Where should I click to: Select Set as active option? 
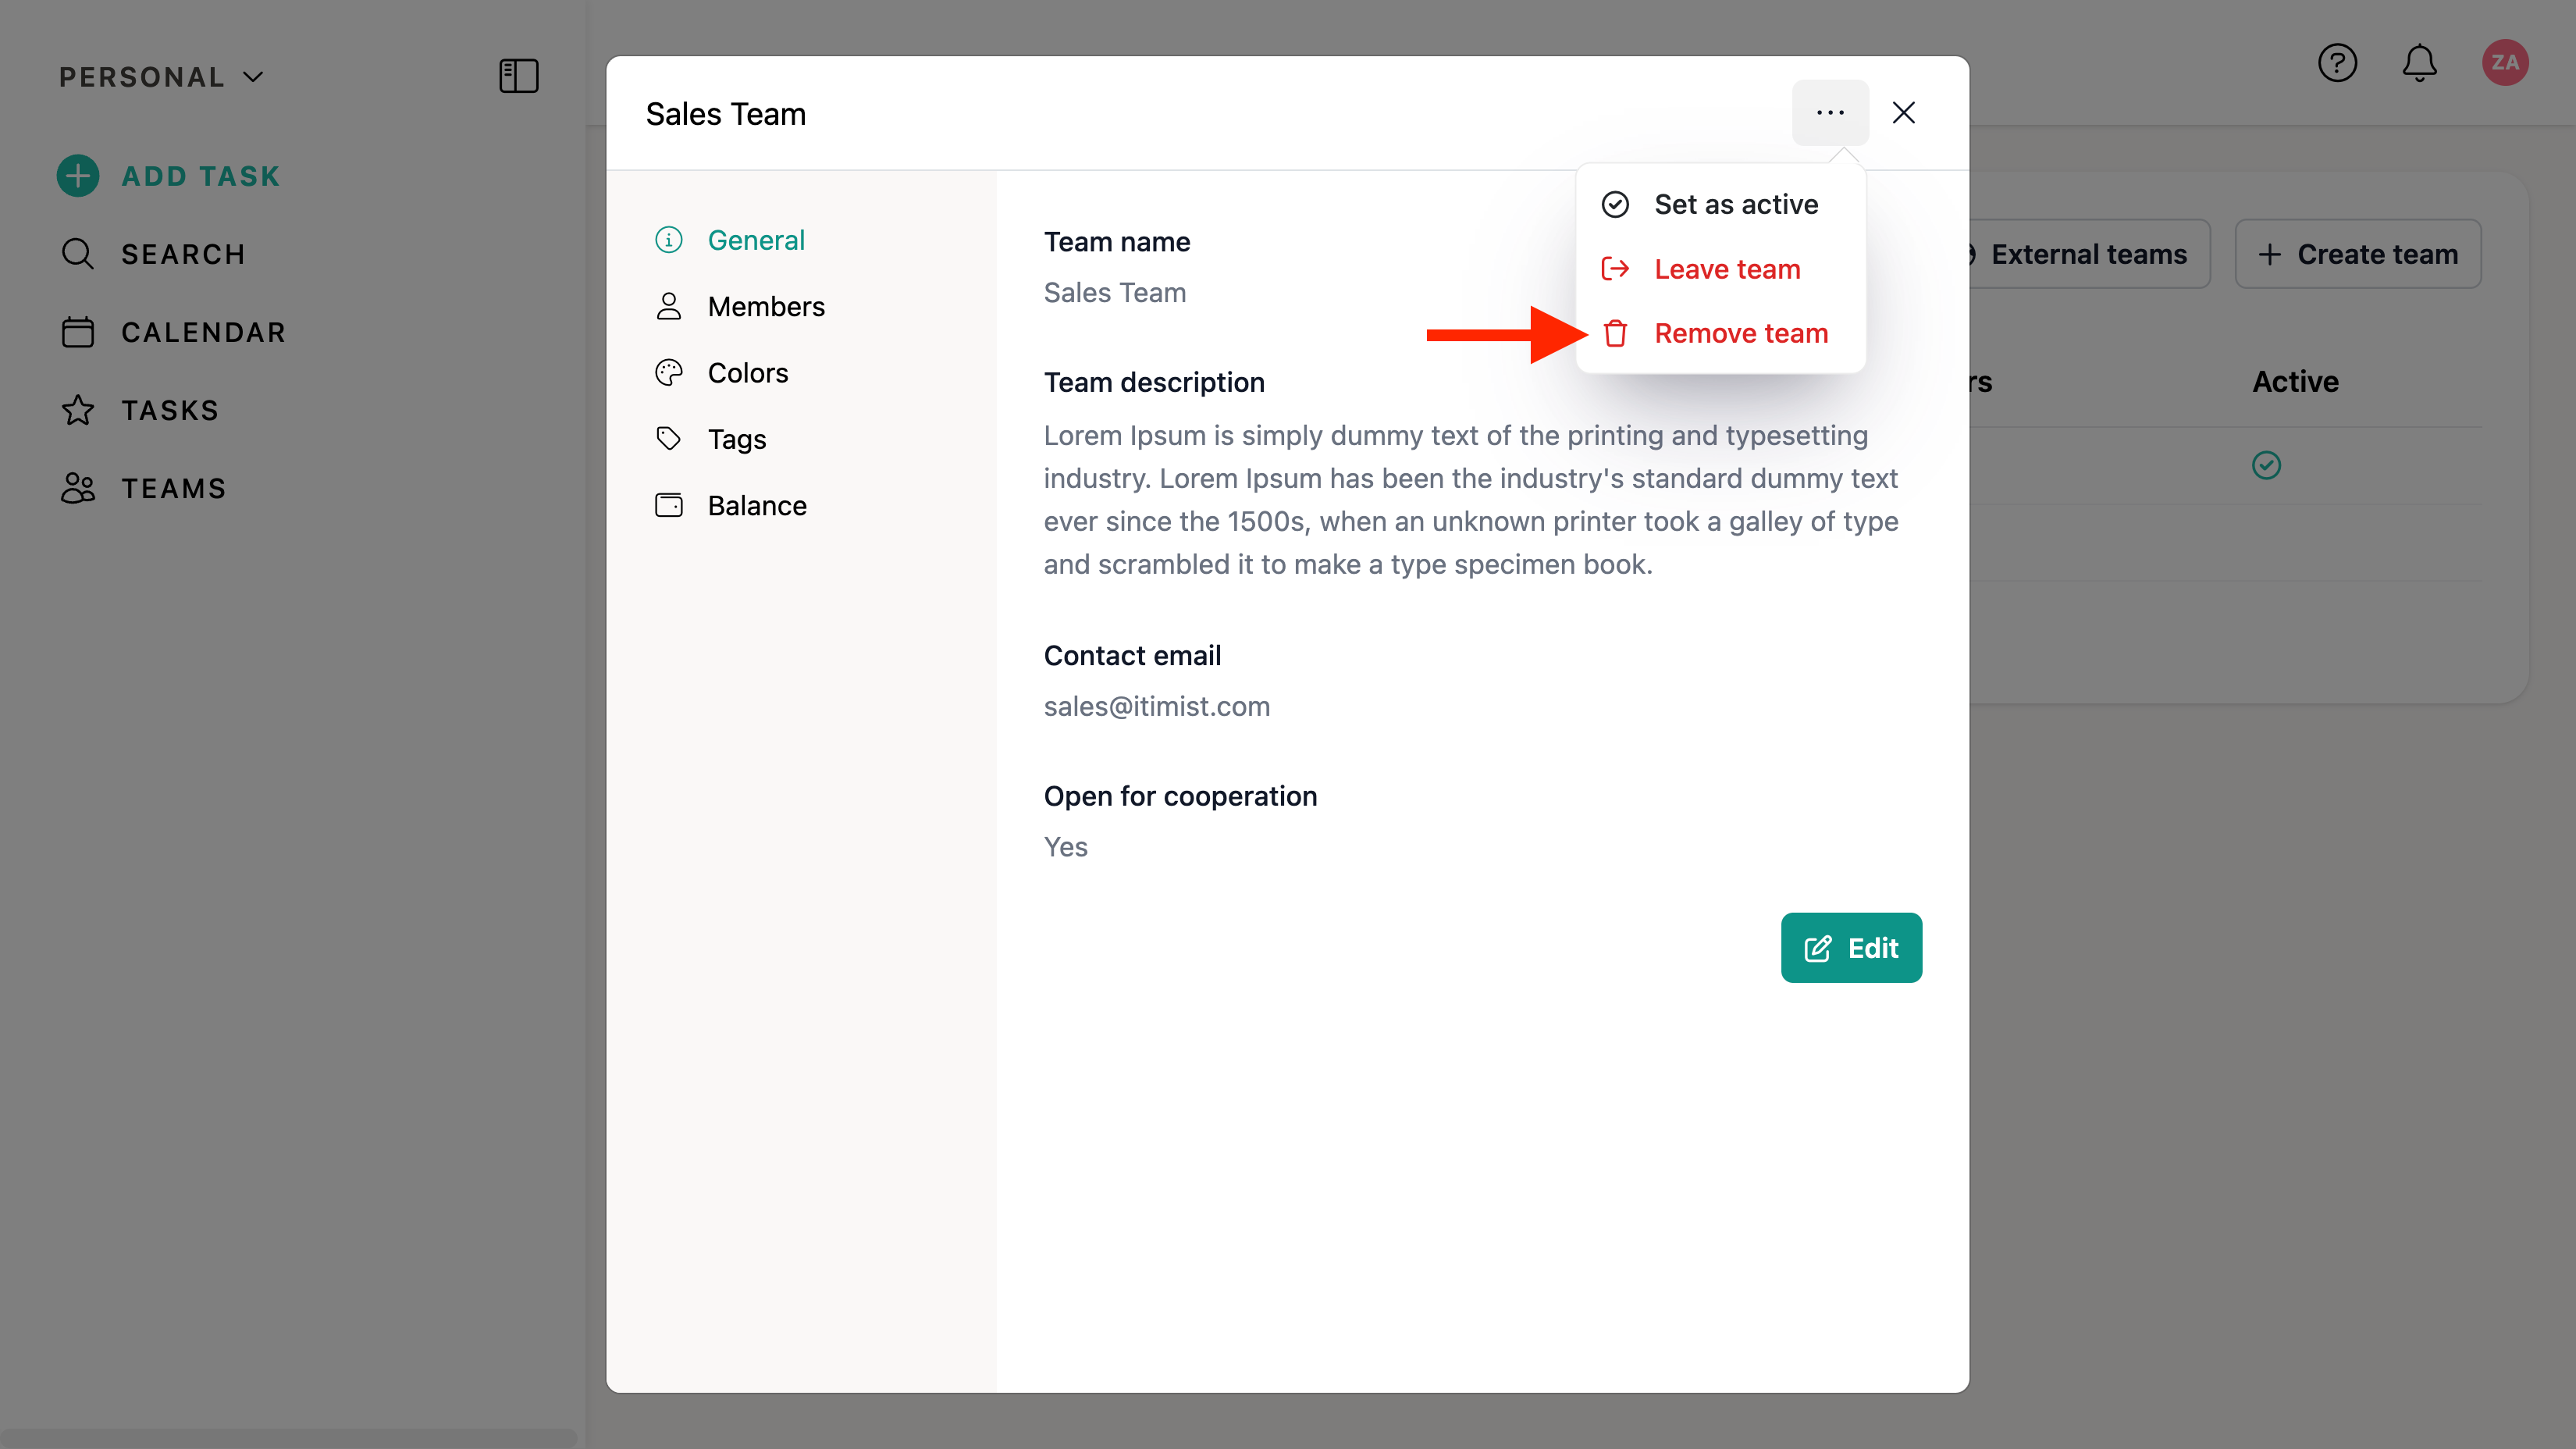pos(1735,204)
